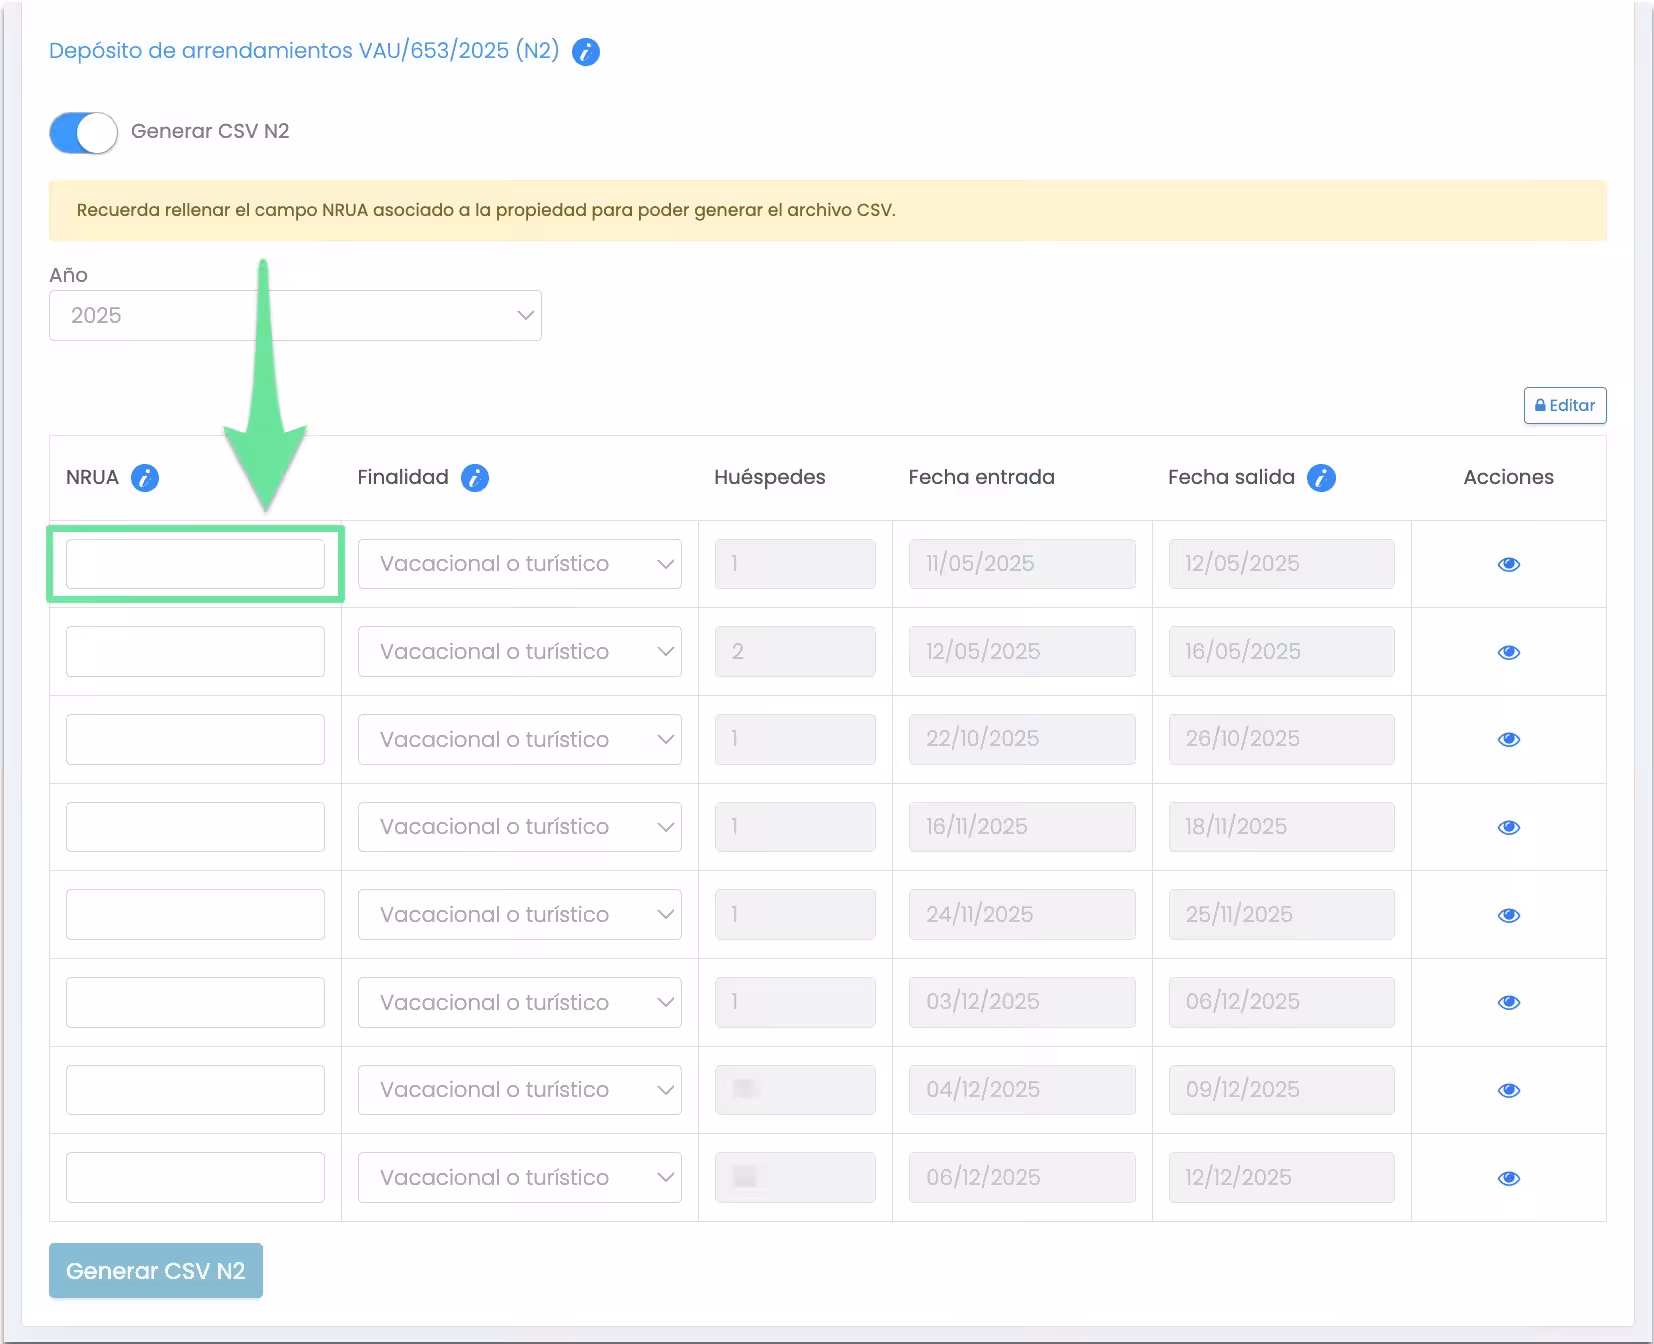Click eye icon for 22/10/2025 booking
The width and height of the screenshot is (1654, 1344).
pos(1508,740)
